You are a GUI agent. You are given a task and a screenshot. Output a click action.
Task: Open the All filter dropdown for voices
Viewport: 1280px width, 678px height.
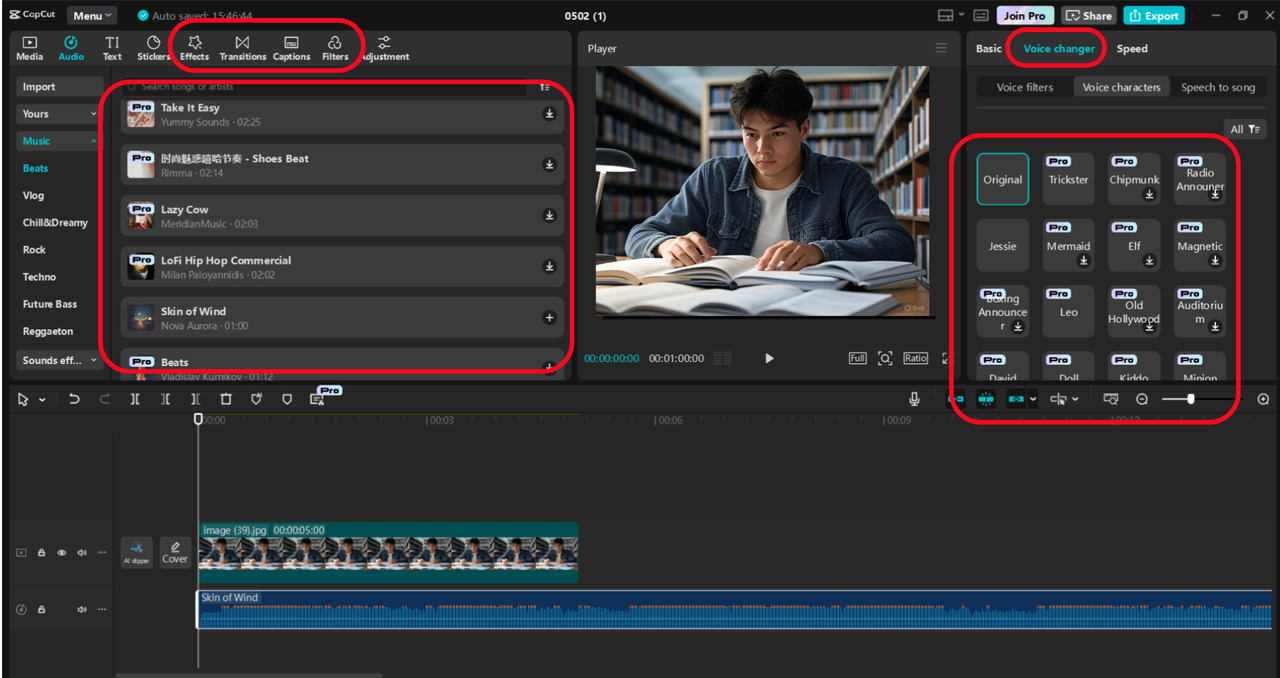coord(1245,129)
